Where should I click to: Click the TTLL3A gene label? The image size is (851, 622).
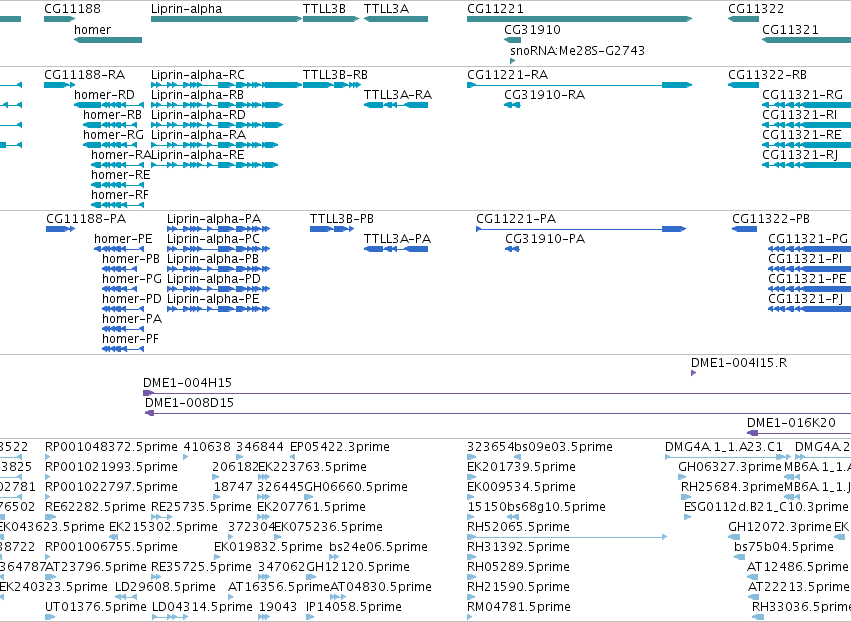[386, 9]
